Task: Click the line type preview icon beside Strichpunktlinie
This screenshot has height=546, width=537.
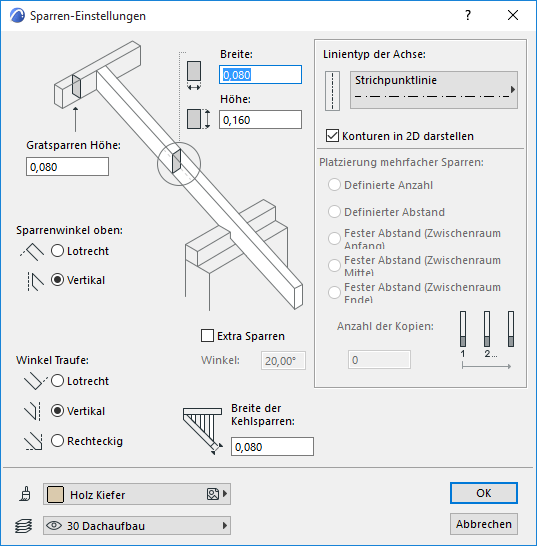Action: (x=332, y=91)
